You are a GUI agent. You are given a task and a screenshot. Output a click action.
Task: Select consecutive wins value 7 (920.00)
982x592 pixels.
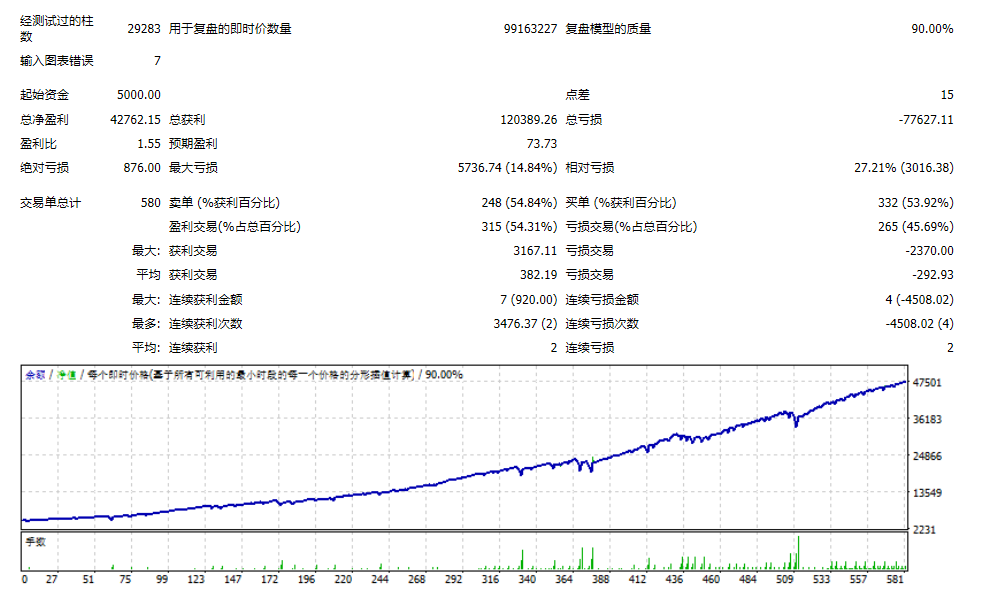coord(529,300)
